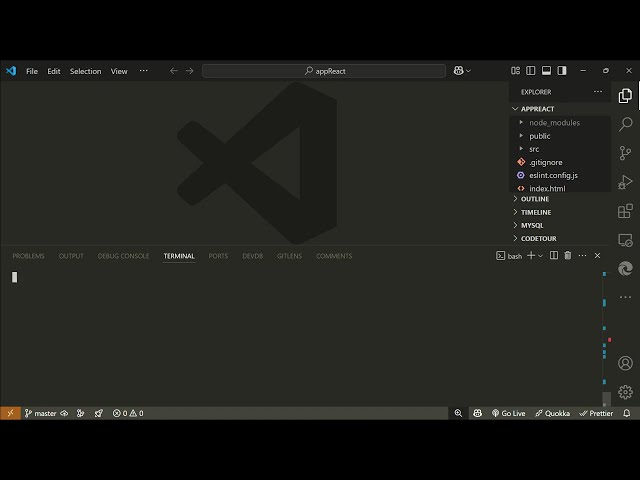The image size is (640, 480).
Task: Switch to DEBUG CONSOLE tab
Action: click(123, 256)
